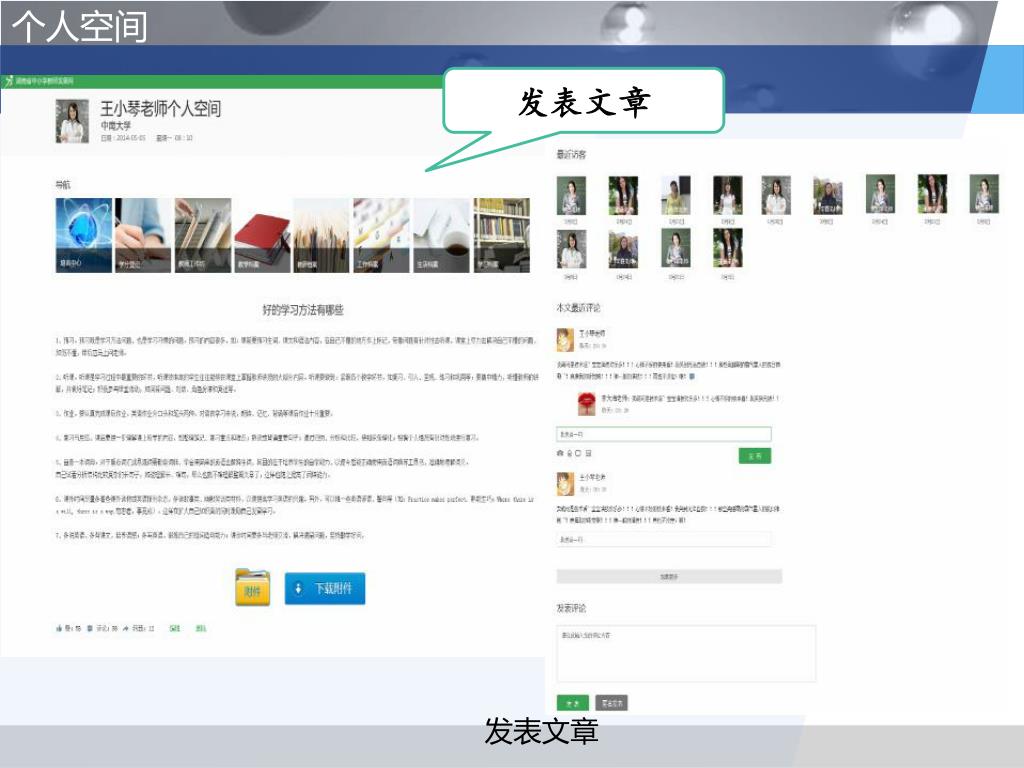Open the seventh visitor avatar in top row
The width and height of the screenshot is (1024, 768).
tap(880, 194)
